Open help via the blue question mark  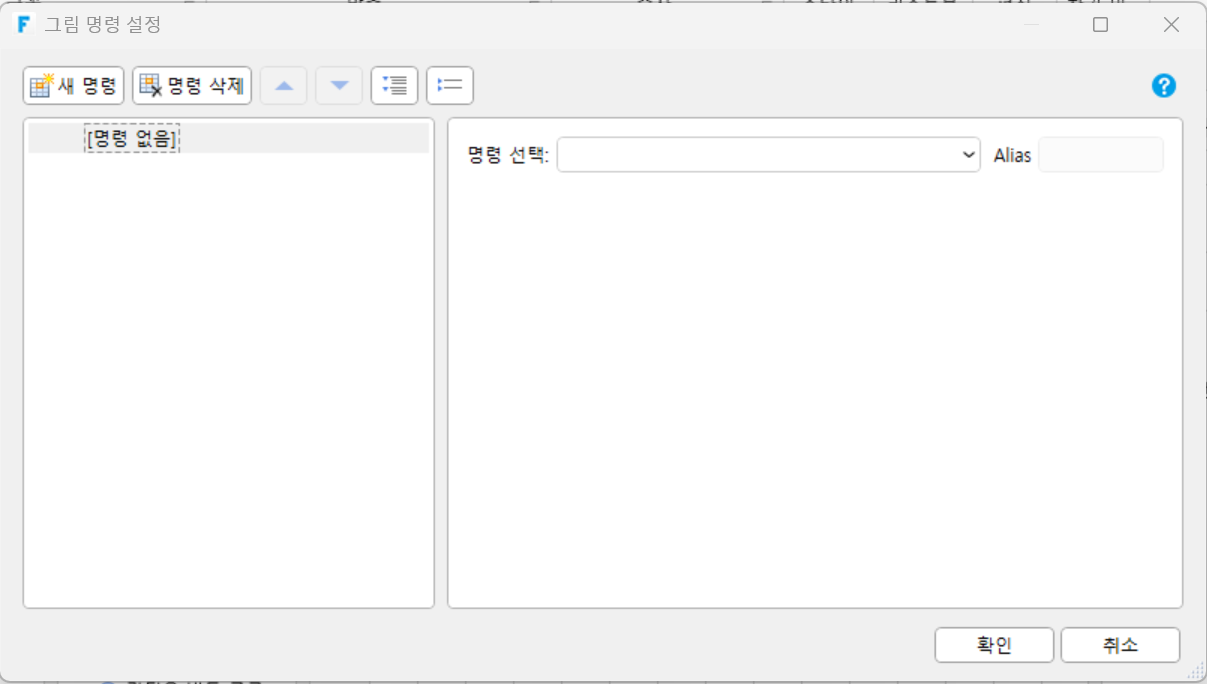tap(1163, 86)
